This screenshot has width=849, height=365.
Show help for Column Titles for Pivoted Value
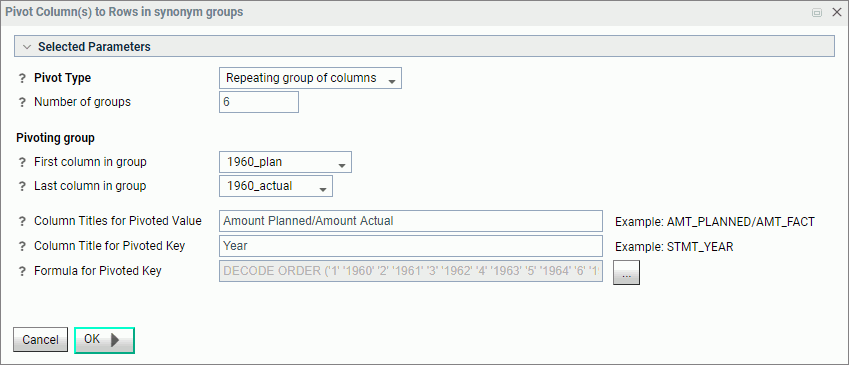(x=22, y=221)
